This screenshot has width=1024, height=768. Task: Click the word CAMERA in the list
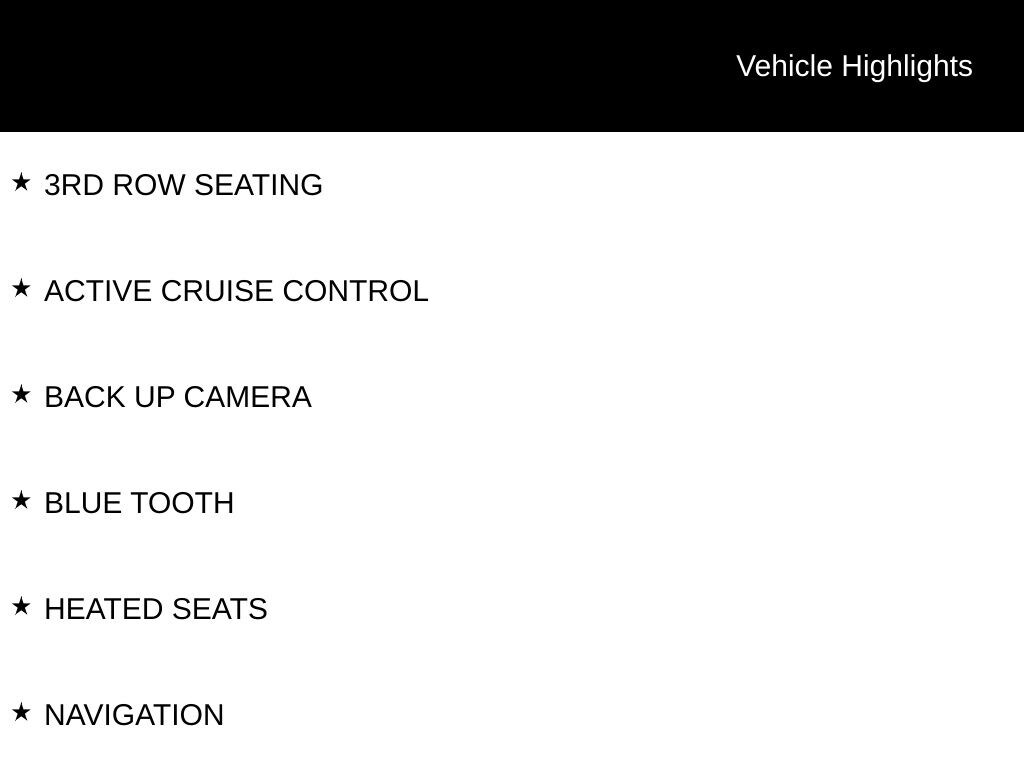(x=247, y=397)
